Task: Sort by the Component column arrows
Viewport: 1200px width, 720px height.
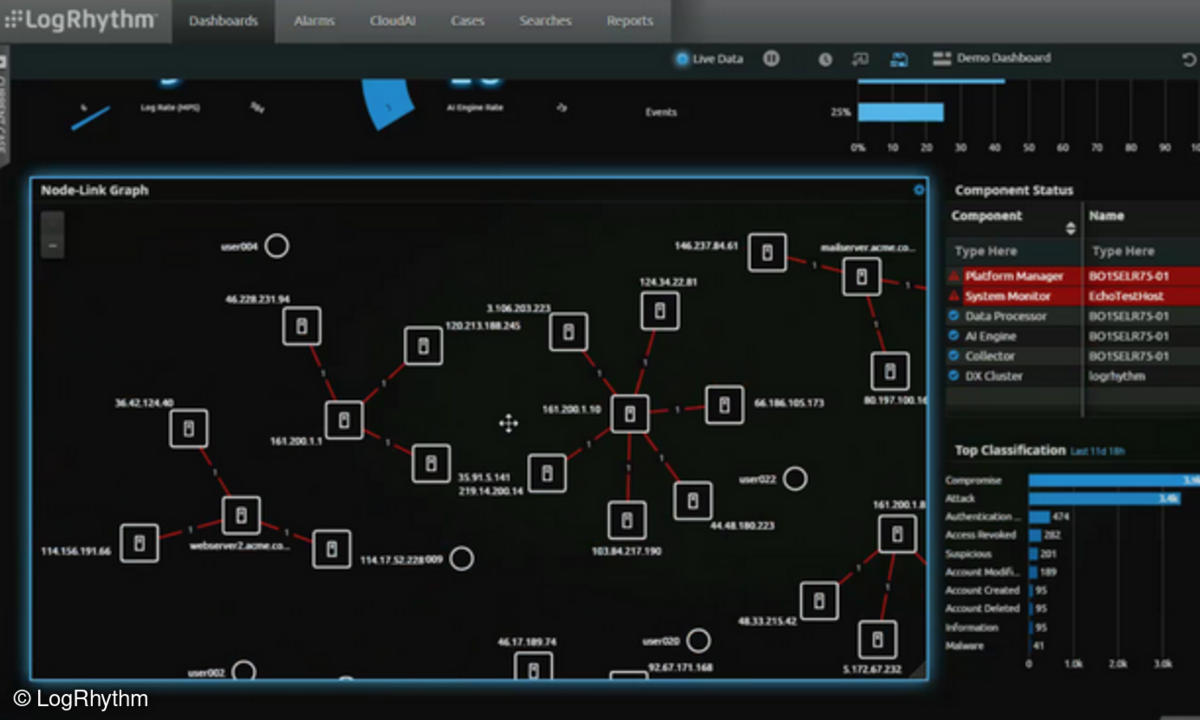Action: [1071, 227]
